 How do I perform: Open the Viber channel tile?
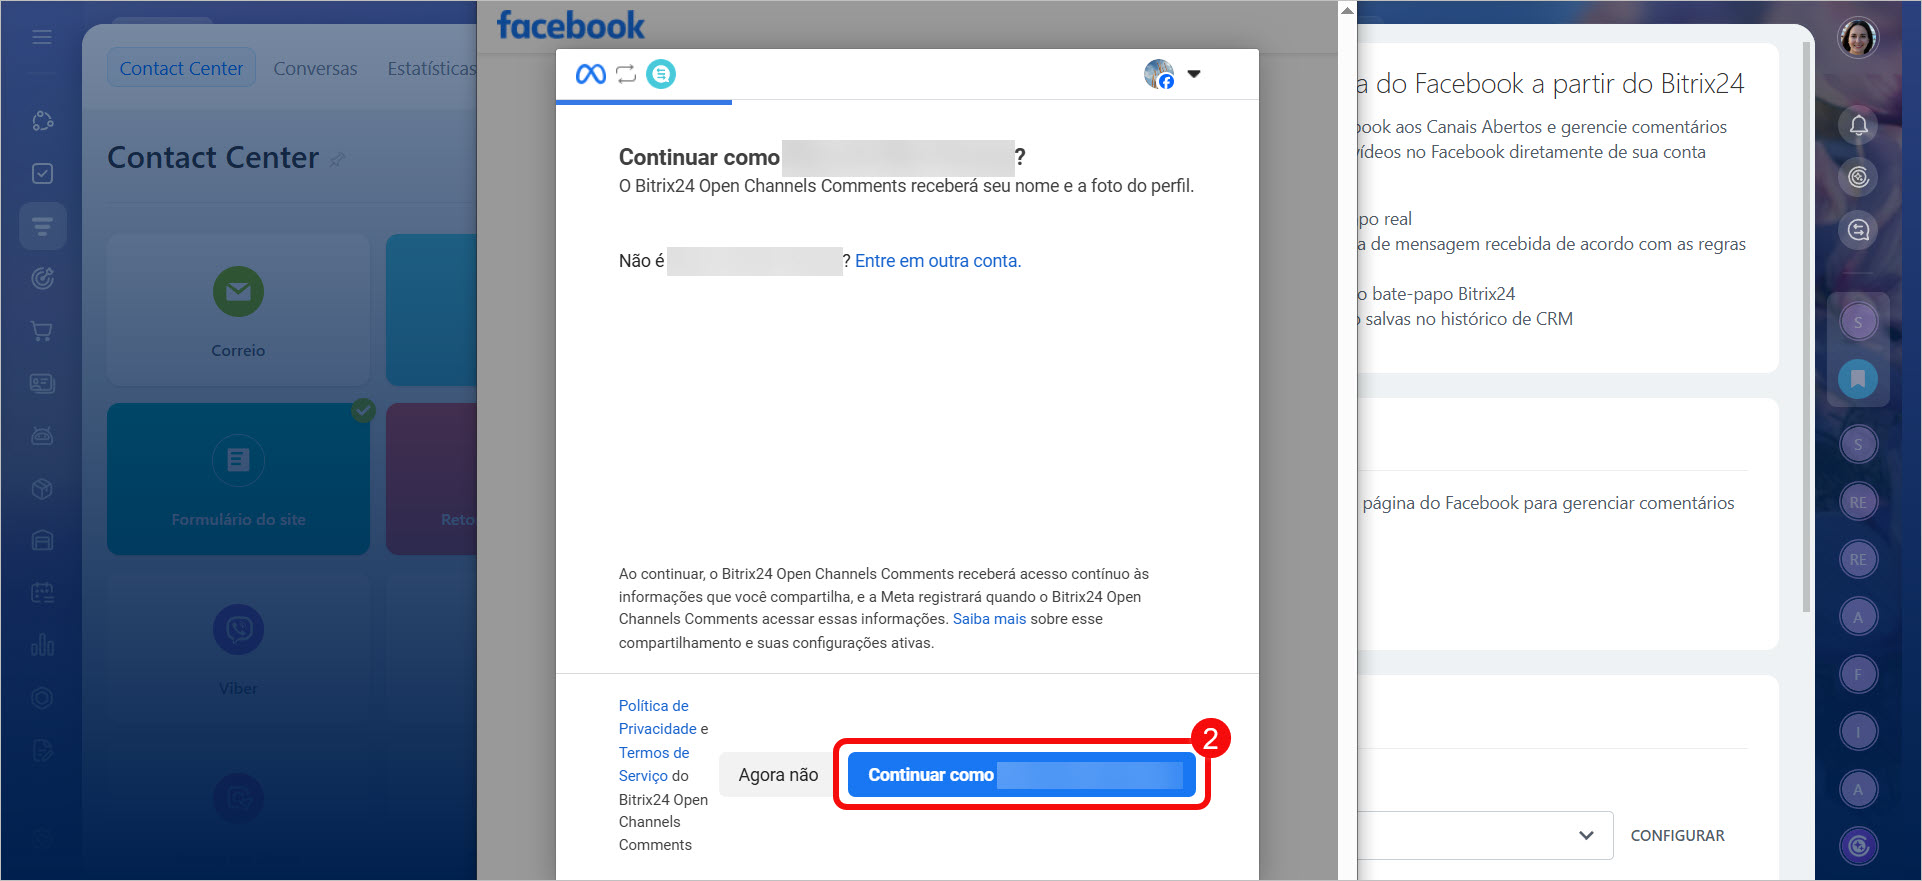click(x=238, y=648)
